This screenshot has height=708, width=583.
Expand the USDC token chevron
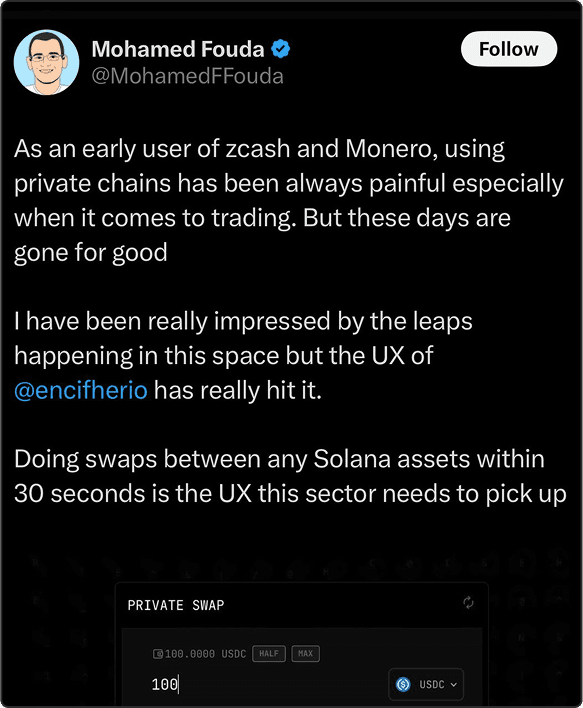pyautogui.click(x=454, y=685)
